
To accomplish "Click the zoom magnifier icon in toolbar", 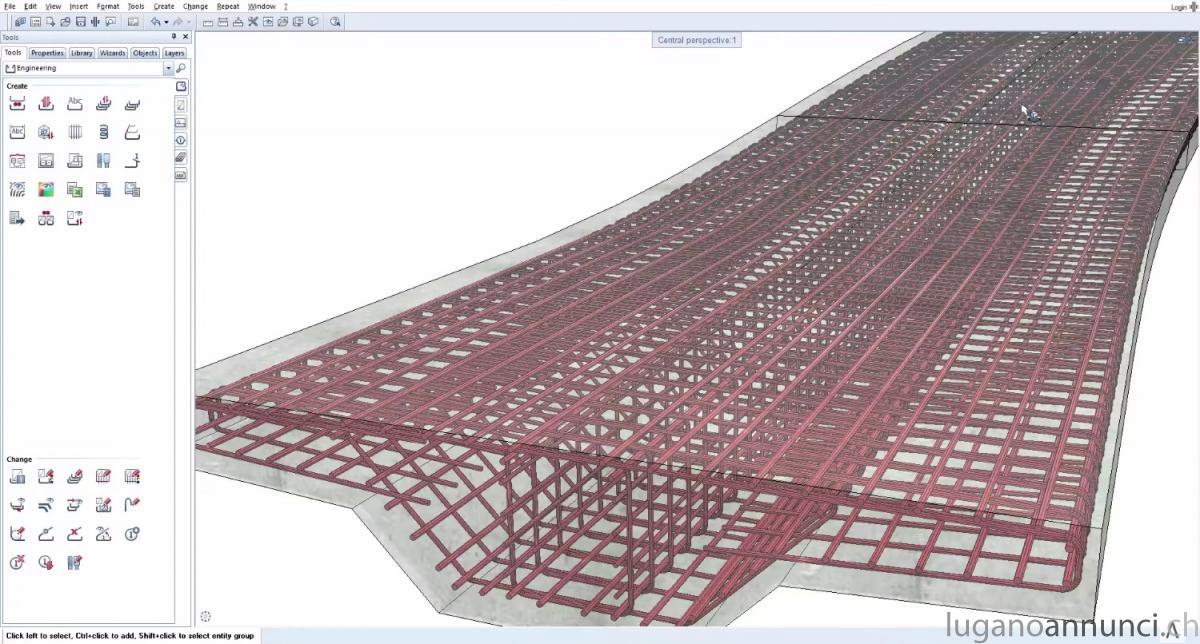I will 335,21.
